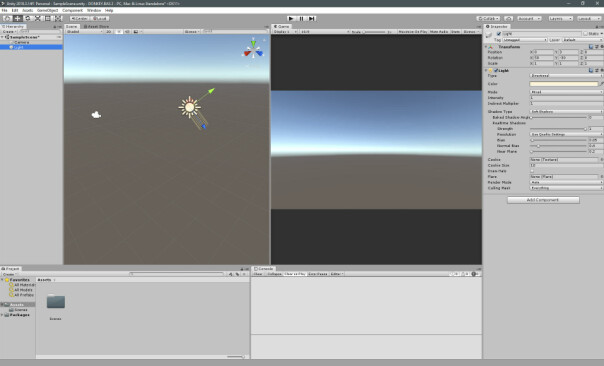Expand the Packages folder in Project
Screen dimensions: 604x366
pos(2,315)
